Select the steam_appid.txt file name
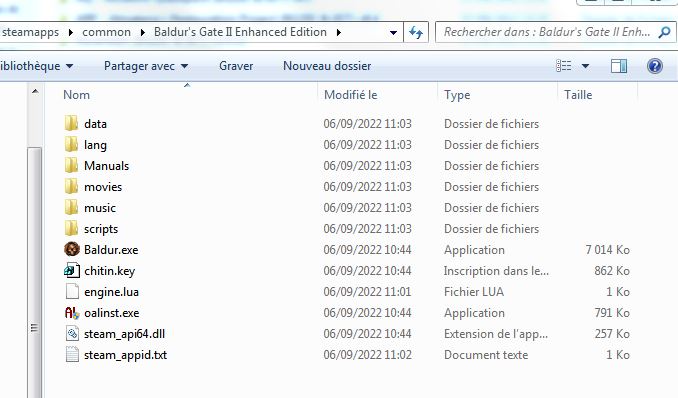The image size is (678, 398). pos(125,355)
